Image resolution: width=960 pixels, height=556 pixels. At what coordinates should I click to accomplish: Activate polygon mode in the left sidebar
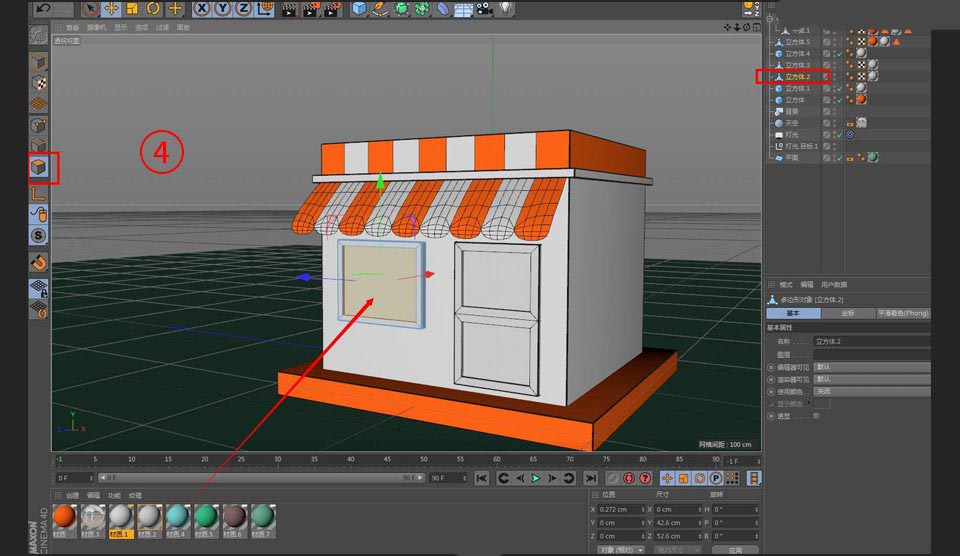pyautogui.click(x=38, y=167)
